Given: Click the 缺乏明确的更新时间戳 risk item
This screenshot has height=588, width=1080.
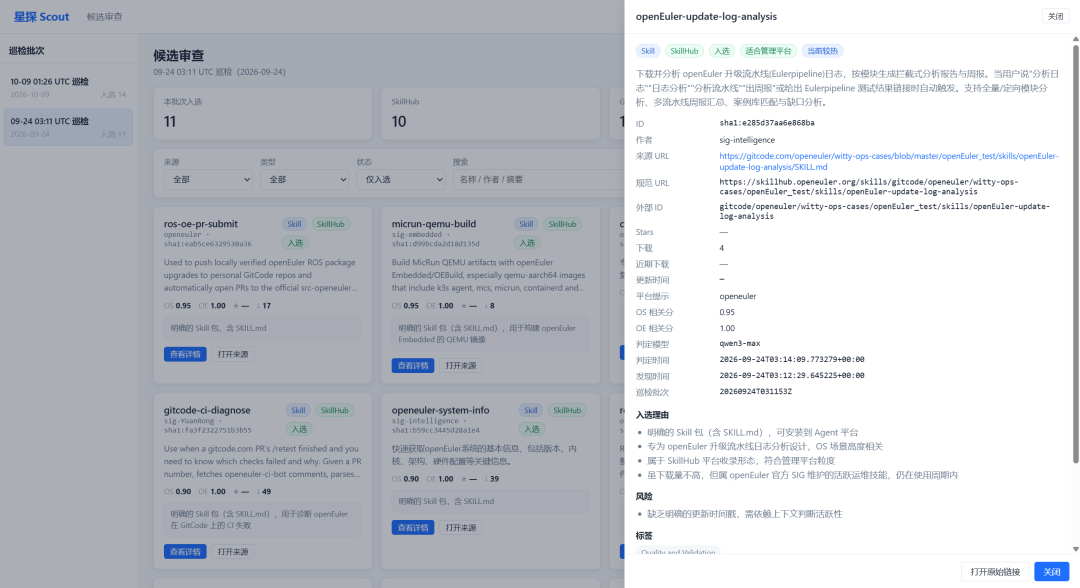Looking at the screenshot, I should 745,514.
